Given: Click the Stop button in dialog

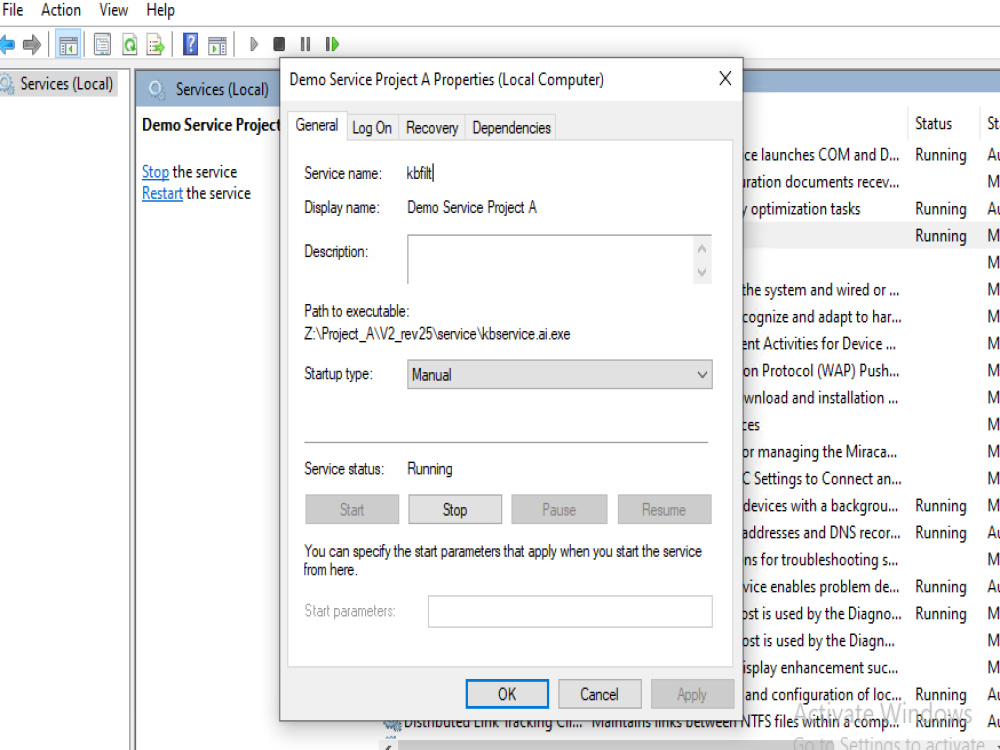Looking at the screenshot, I should click(455, 510).
